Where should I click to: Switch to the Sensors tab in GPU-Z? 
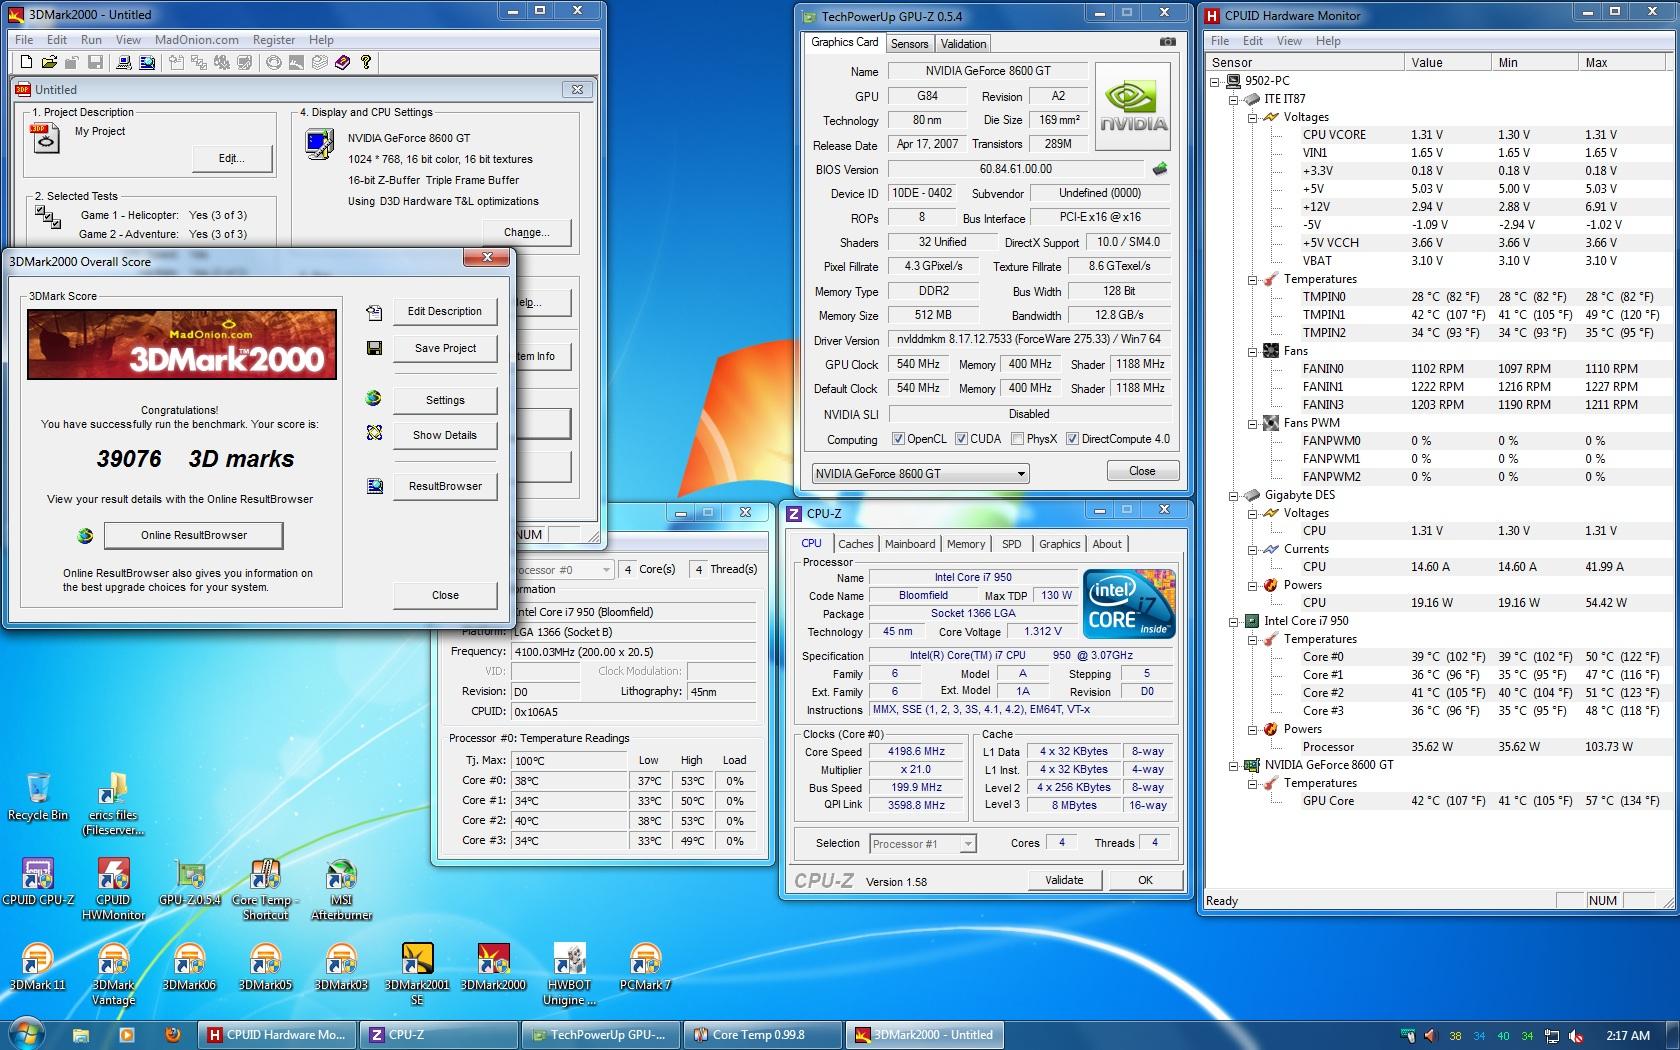pos(909,44)
